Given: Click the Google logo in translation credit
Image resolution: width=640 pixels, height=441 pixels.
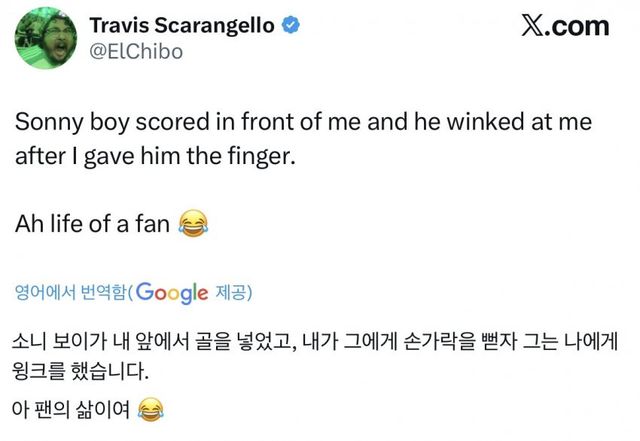Looking at the screenshot, I should pos(171,293).
